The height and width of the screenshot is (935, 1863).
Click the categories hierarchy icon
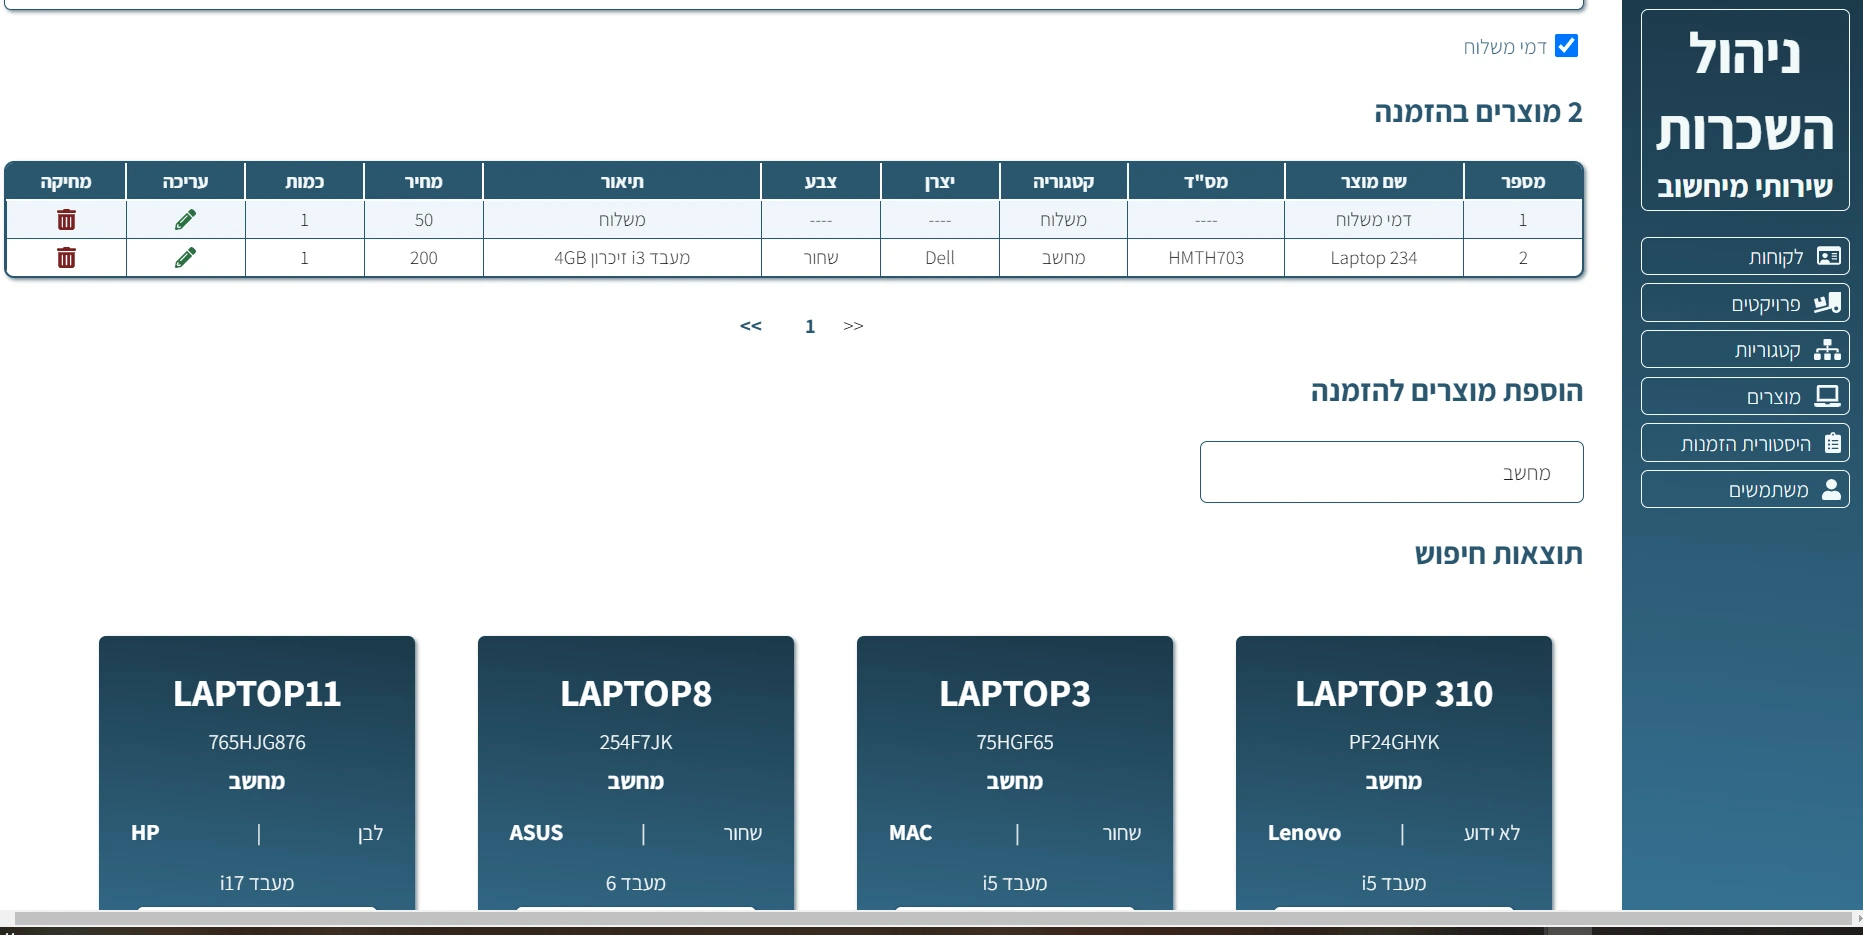1827,350
